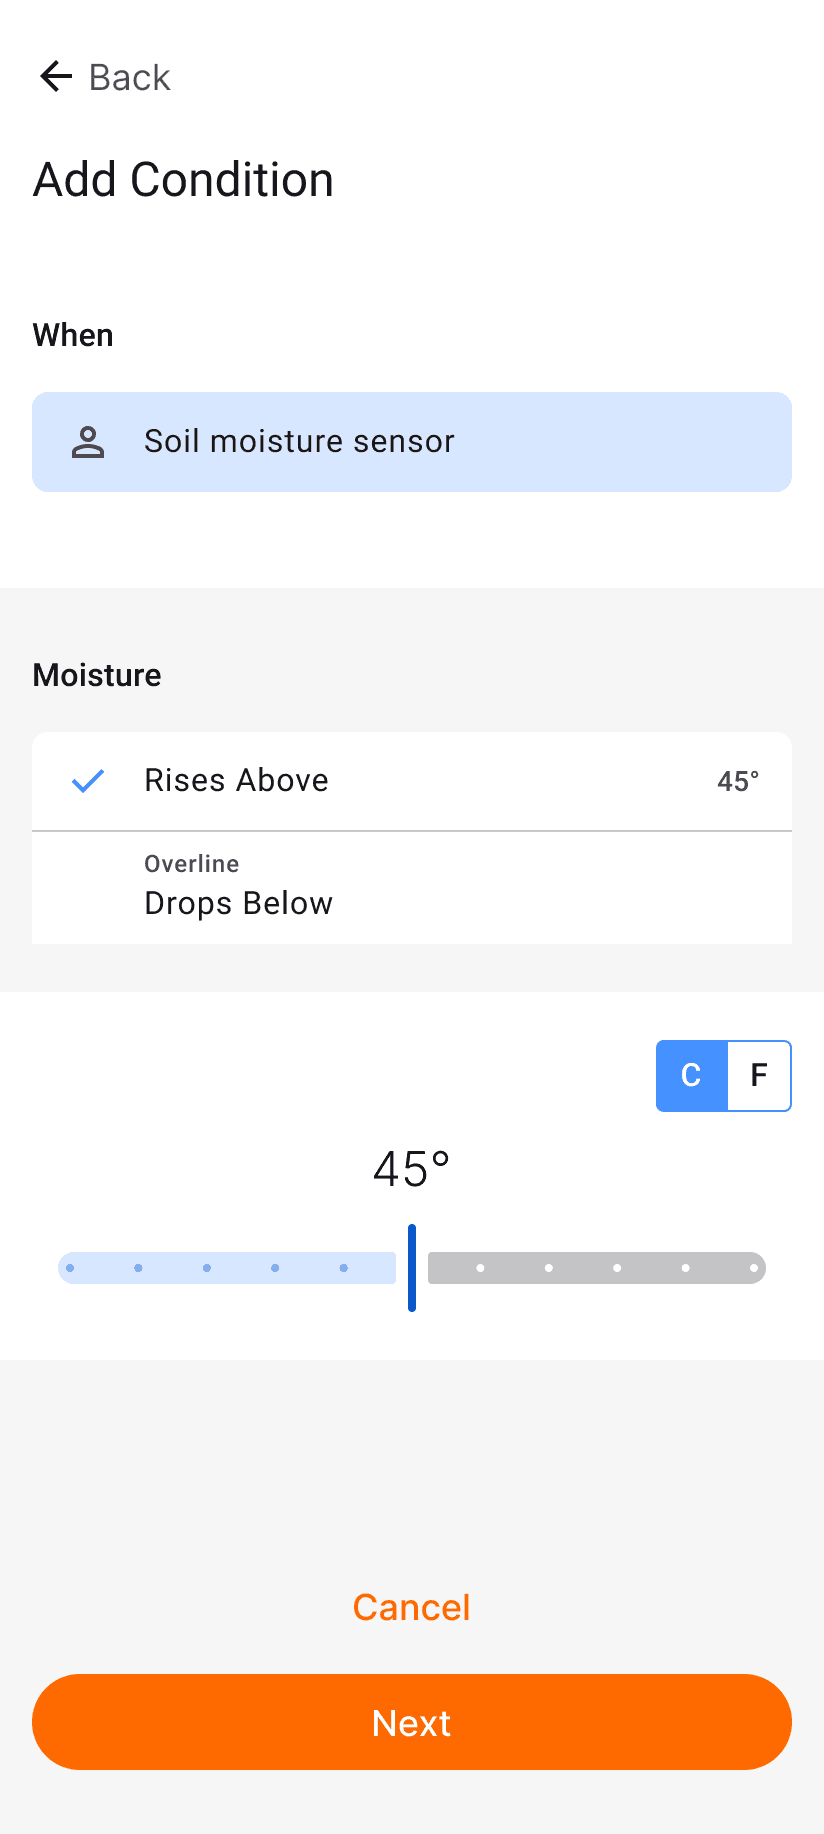Click the Back text link
Viewport: 824px width, 1834px height.
point(130,77)
